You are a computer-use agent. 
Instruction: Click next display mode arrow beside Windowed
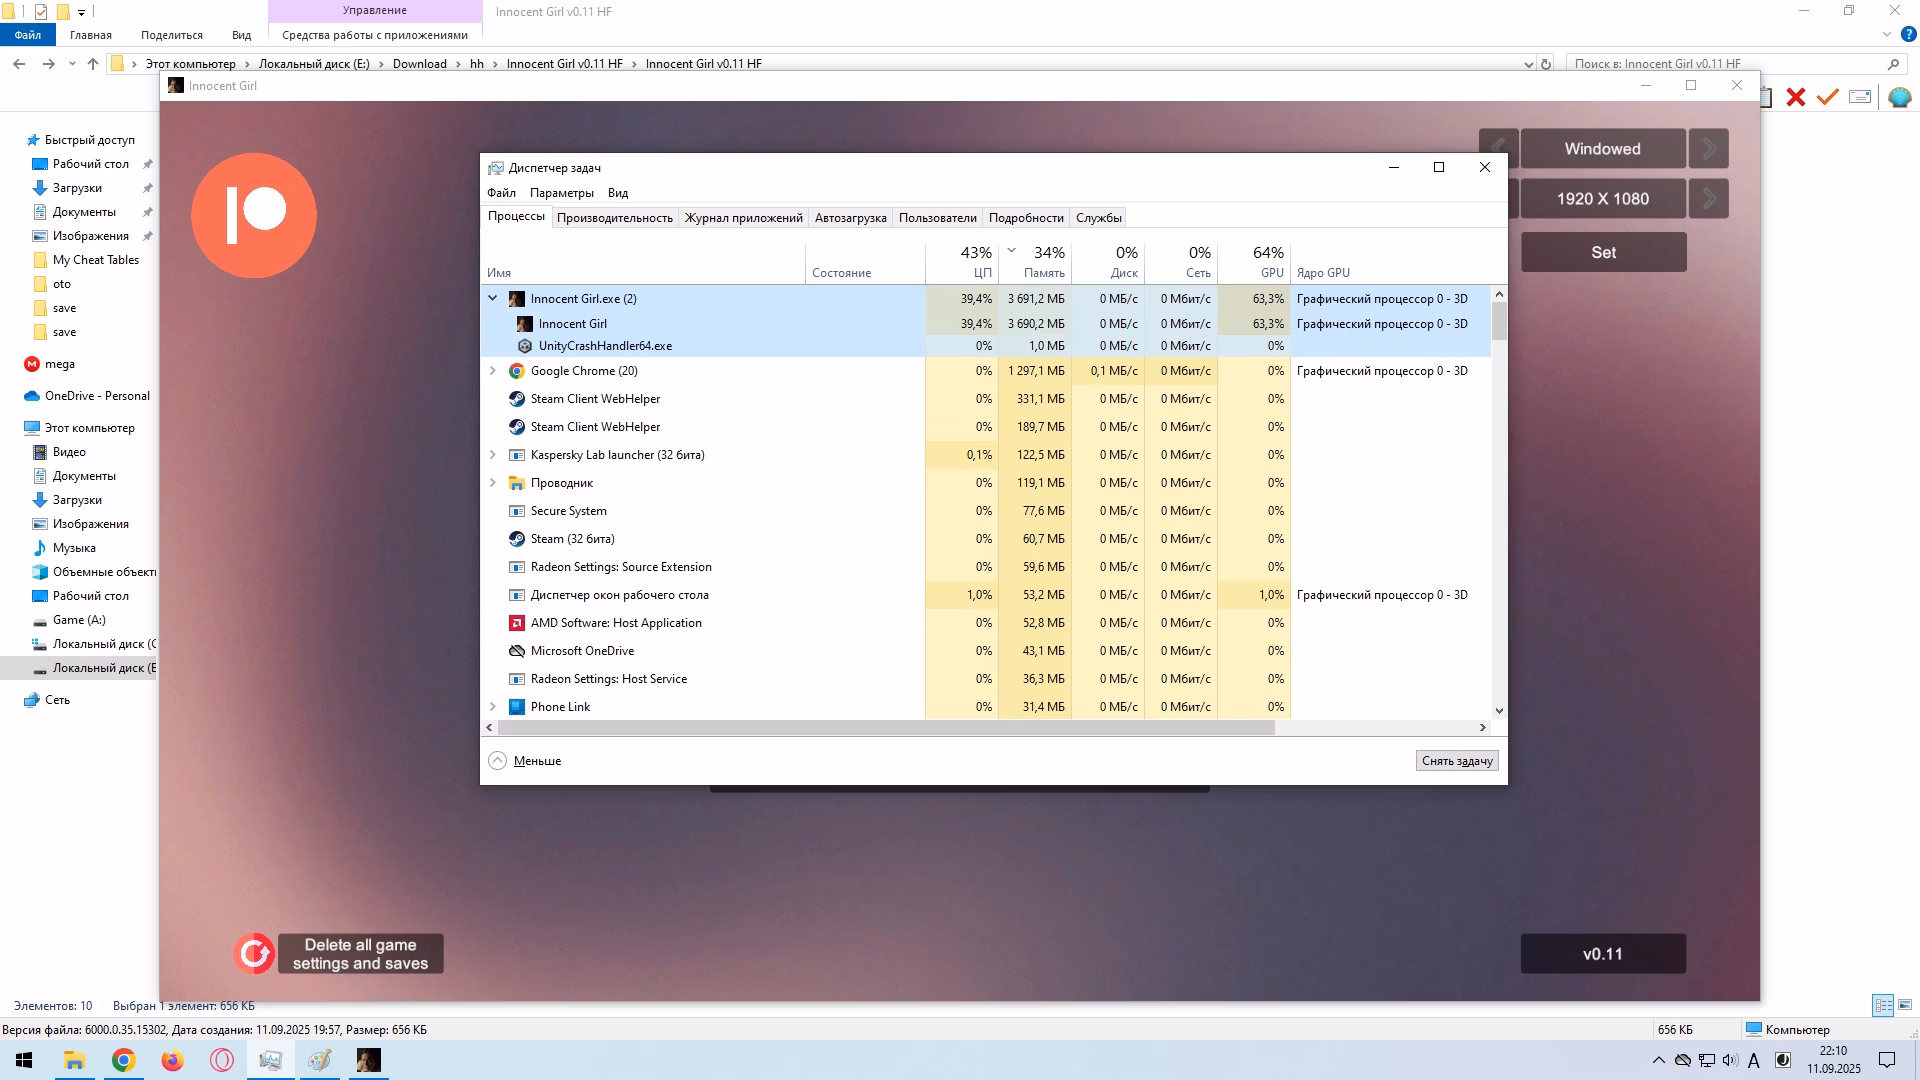[1709, 149]
